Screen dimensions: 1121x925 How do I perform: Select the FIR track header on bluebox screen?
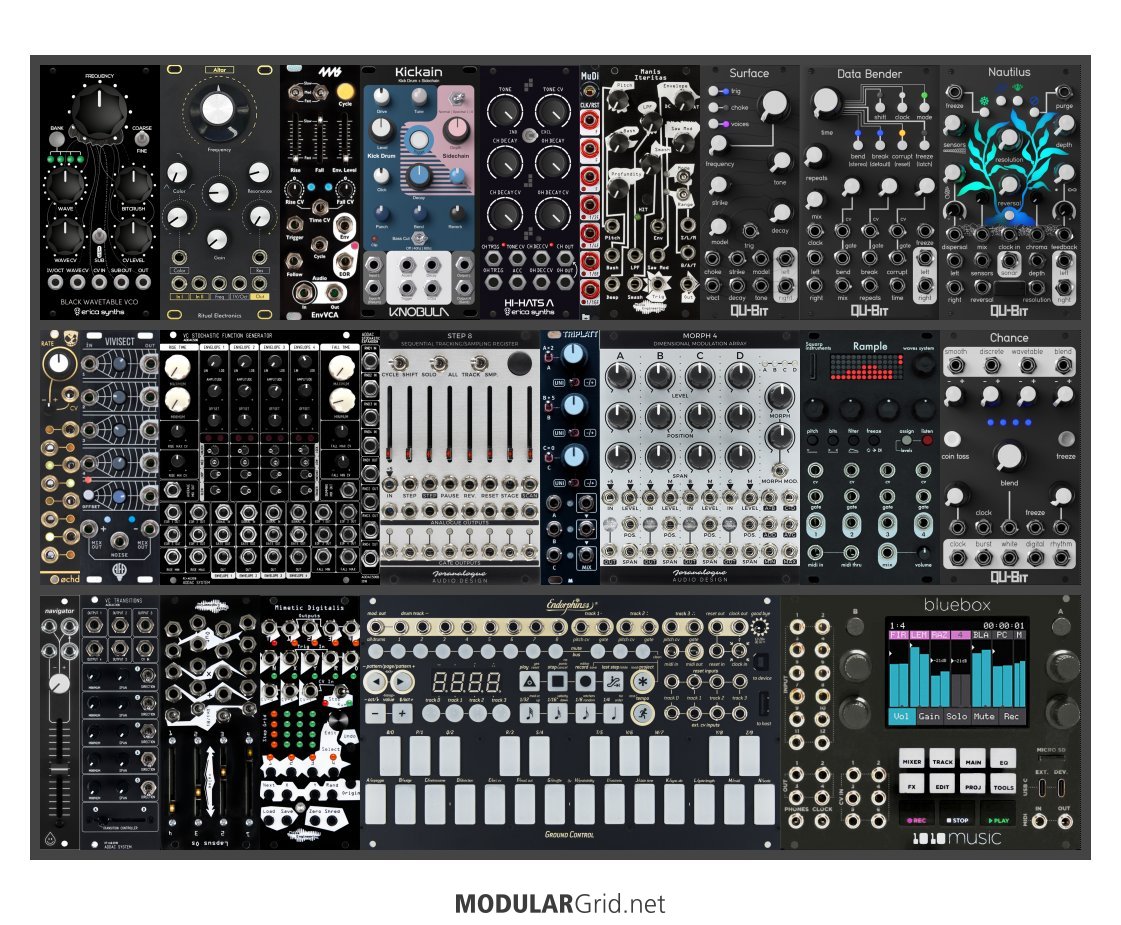(x=899, y=635)
